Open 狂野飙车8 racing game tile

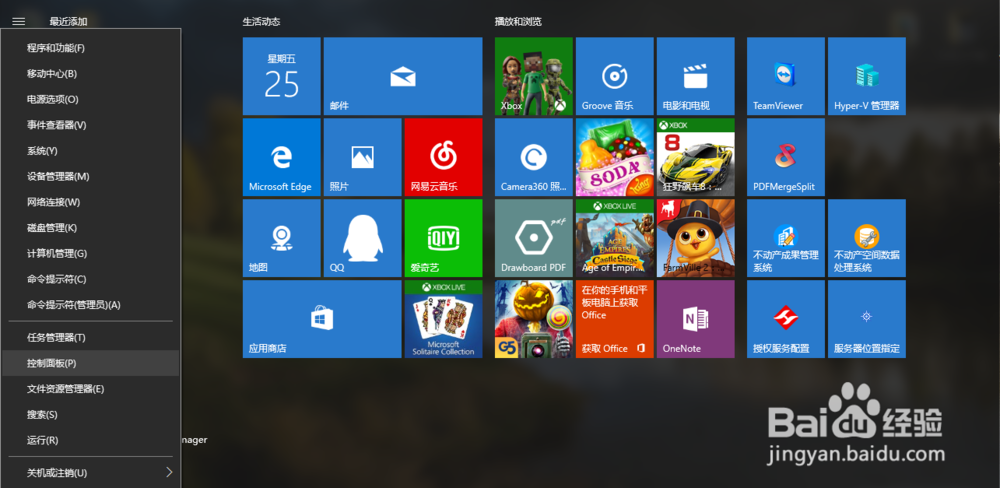[696, 157]
